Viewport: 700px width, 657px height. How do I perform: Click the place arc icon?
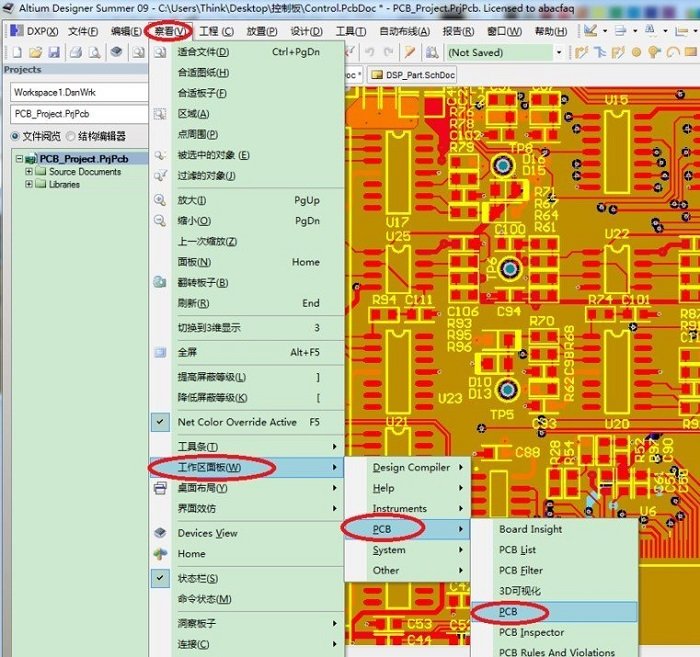[672, 53]
